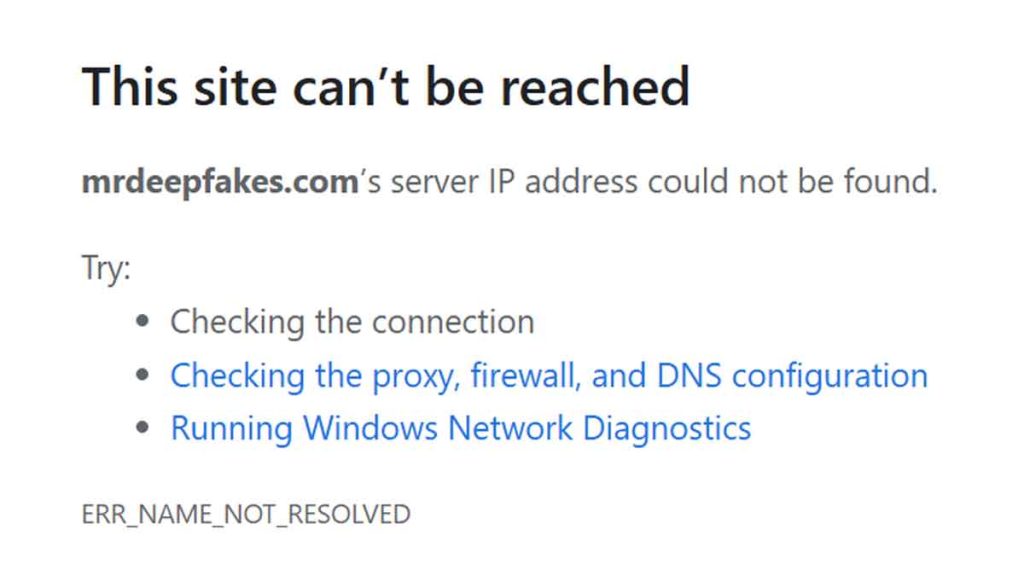
Task: Click the word "reached" in the heading
Action: [x=595, y=86]
